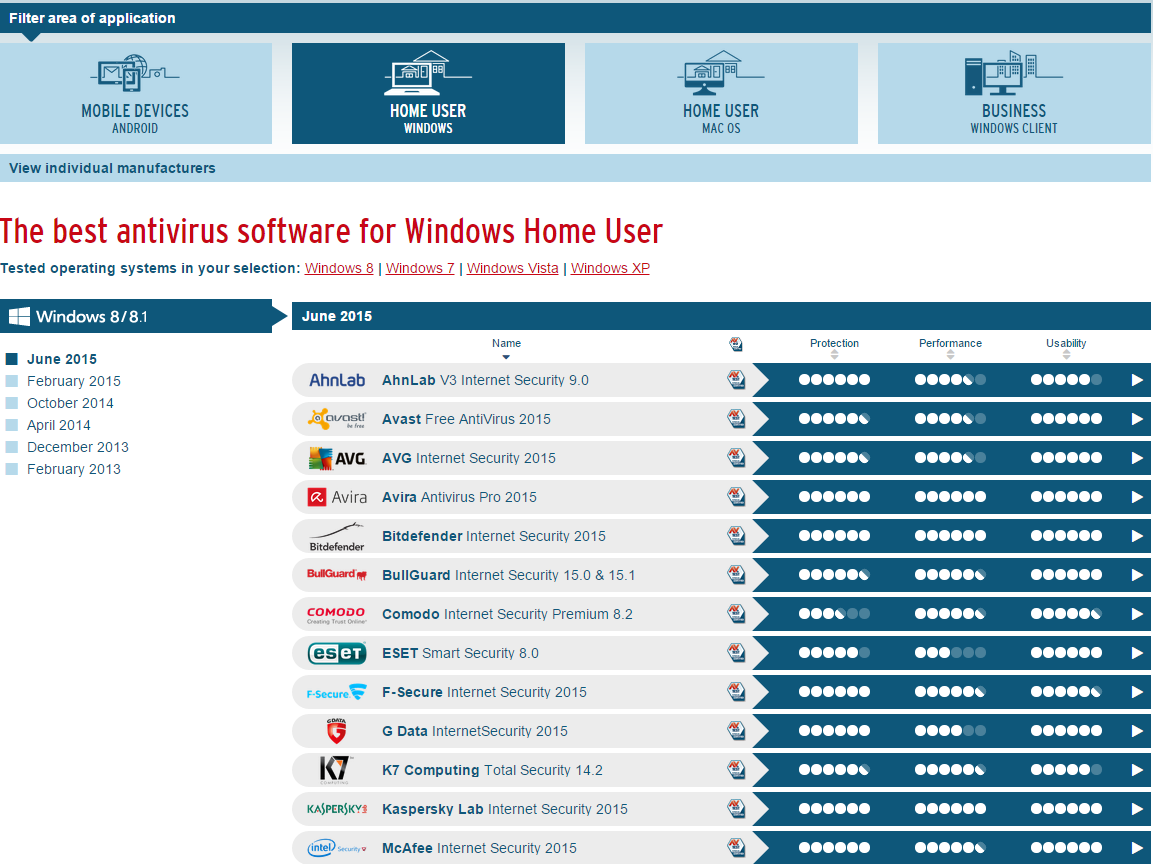Image resolution: width=1153 pixels, height=864 pixels.
Task: Click the F-Secure logo
Action: (x=336, y=693)
